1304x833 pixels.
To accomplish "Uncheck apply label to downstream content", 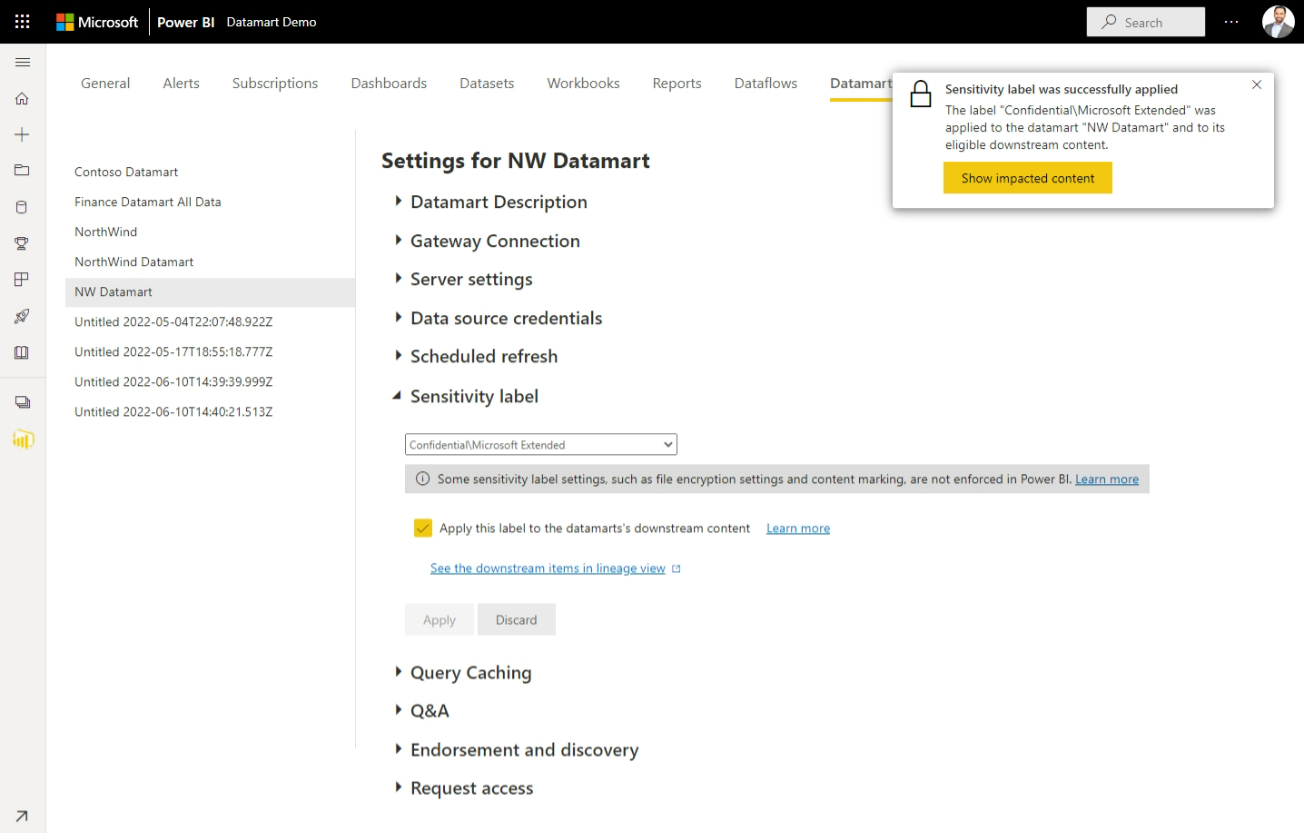I will click(423, 527).
